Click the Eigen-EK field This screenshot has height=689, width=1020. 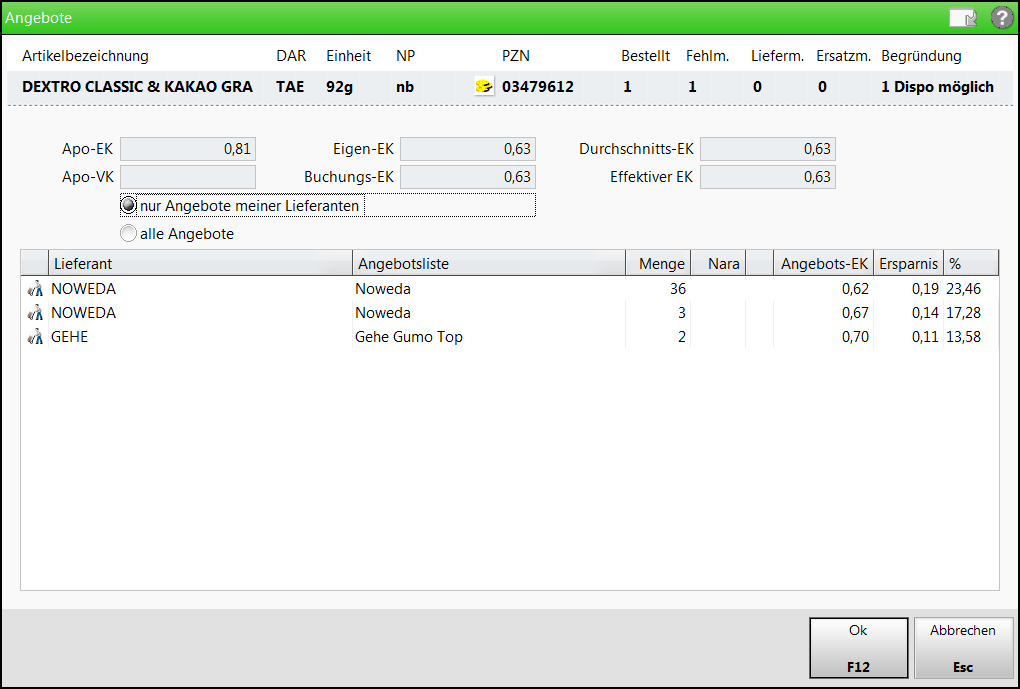tap(468, 149)
